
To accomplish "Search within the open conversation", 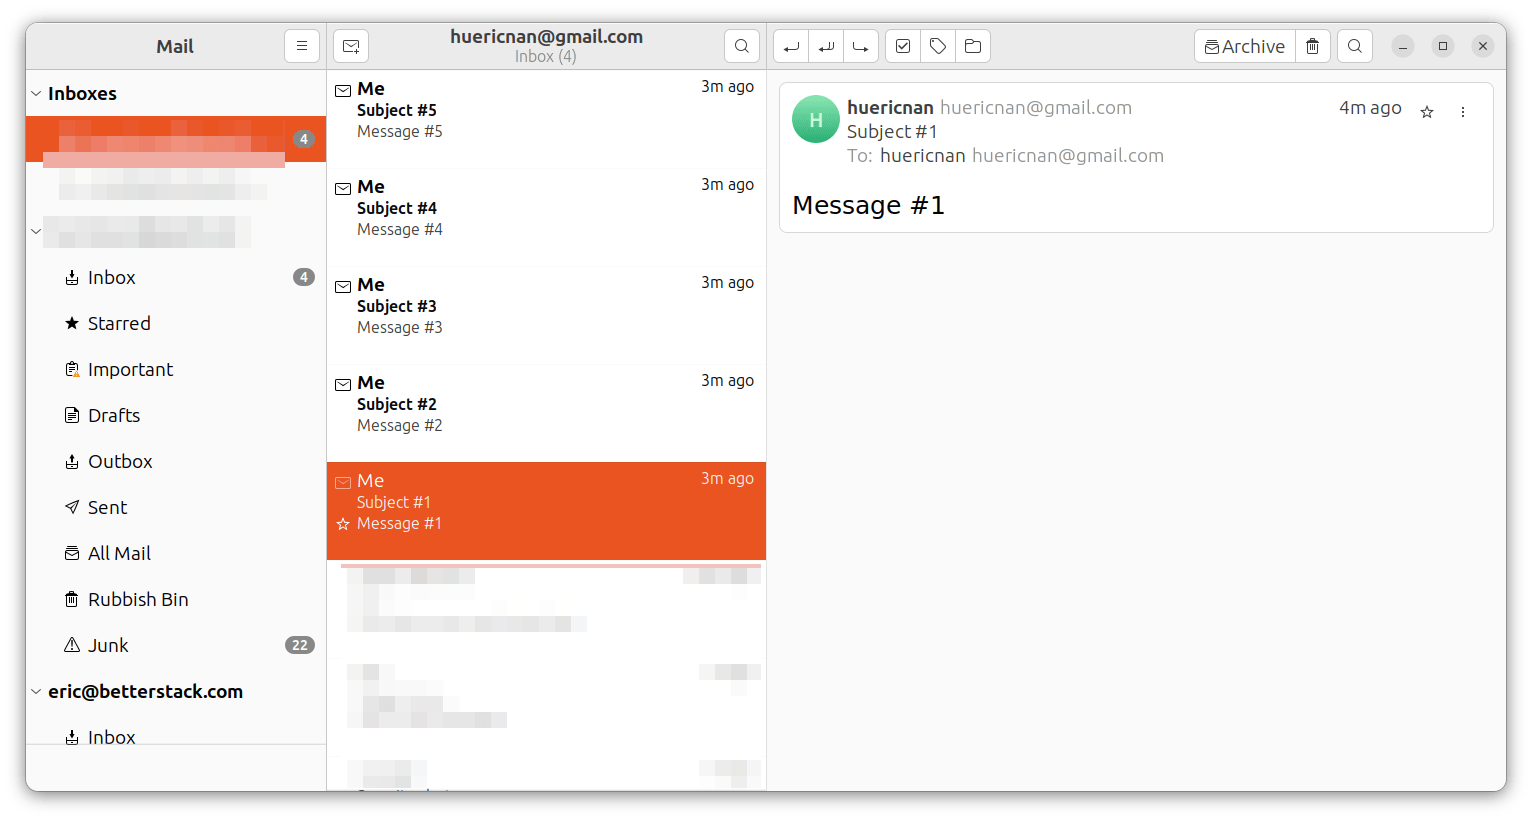I will [x=1355, y=46].
